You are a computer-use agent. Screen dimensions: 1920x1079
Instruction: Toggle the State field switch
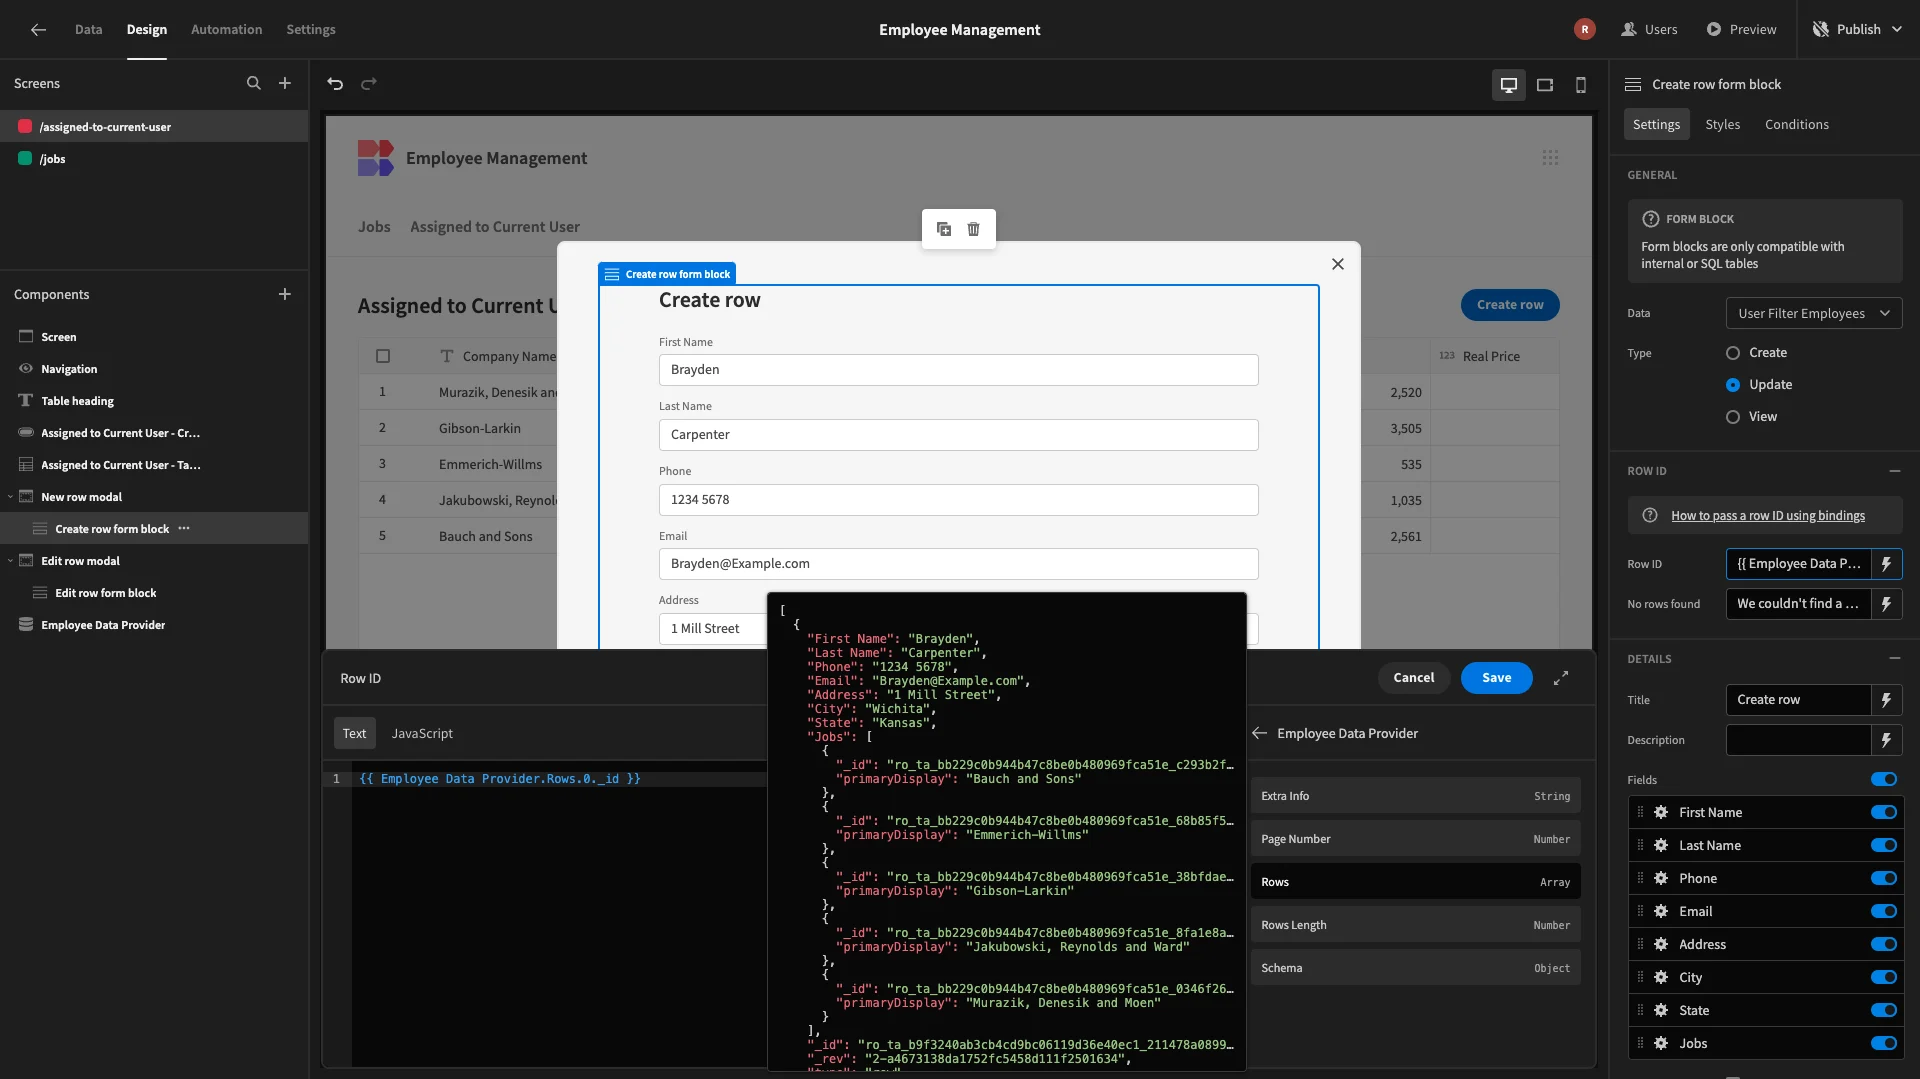pyautogui.click(x=1884, y=1011)
